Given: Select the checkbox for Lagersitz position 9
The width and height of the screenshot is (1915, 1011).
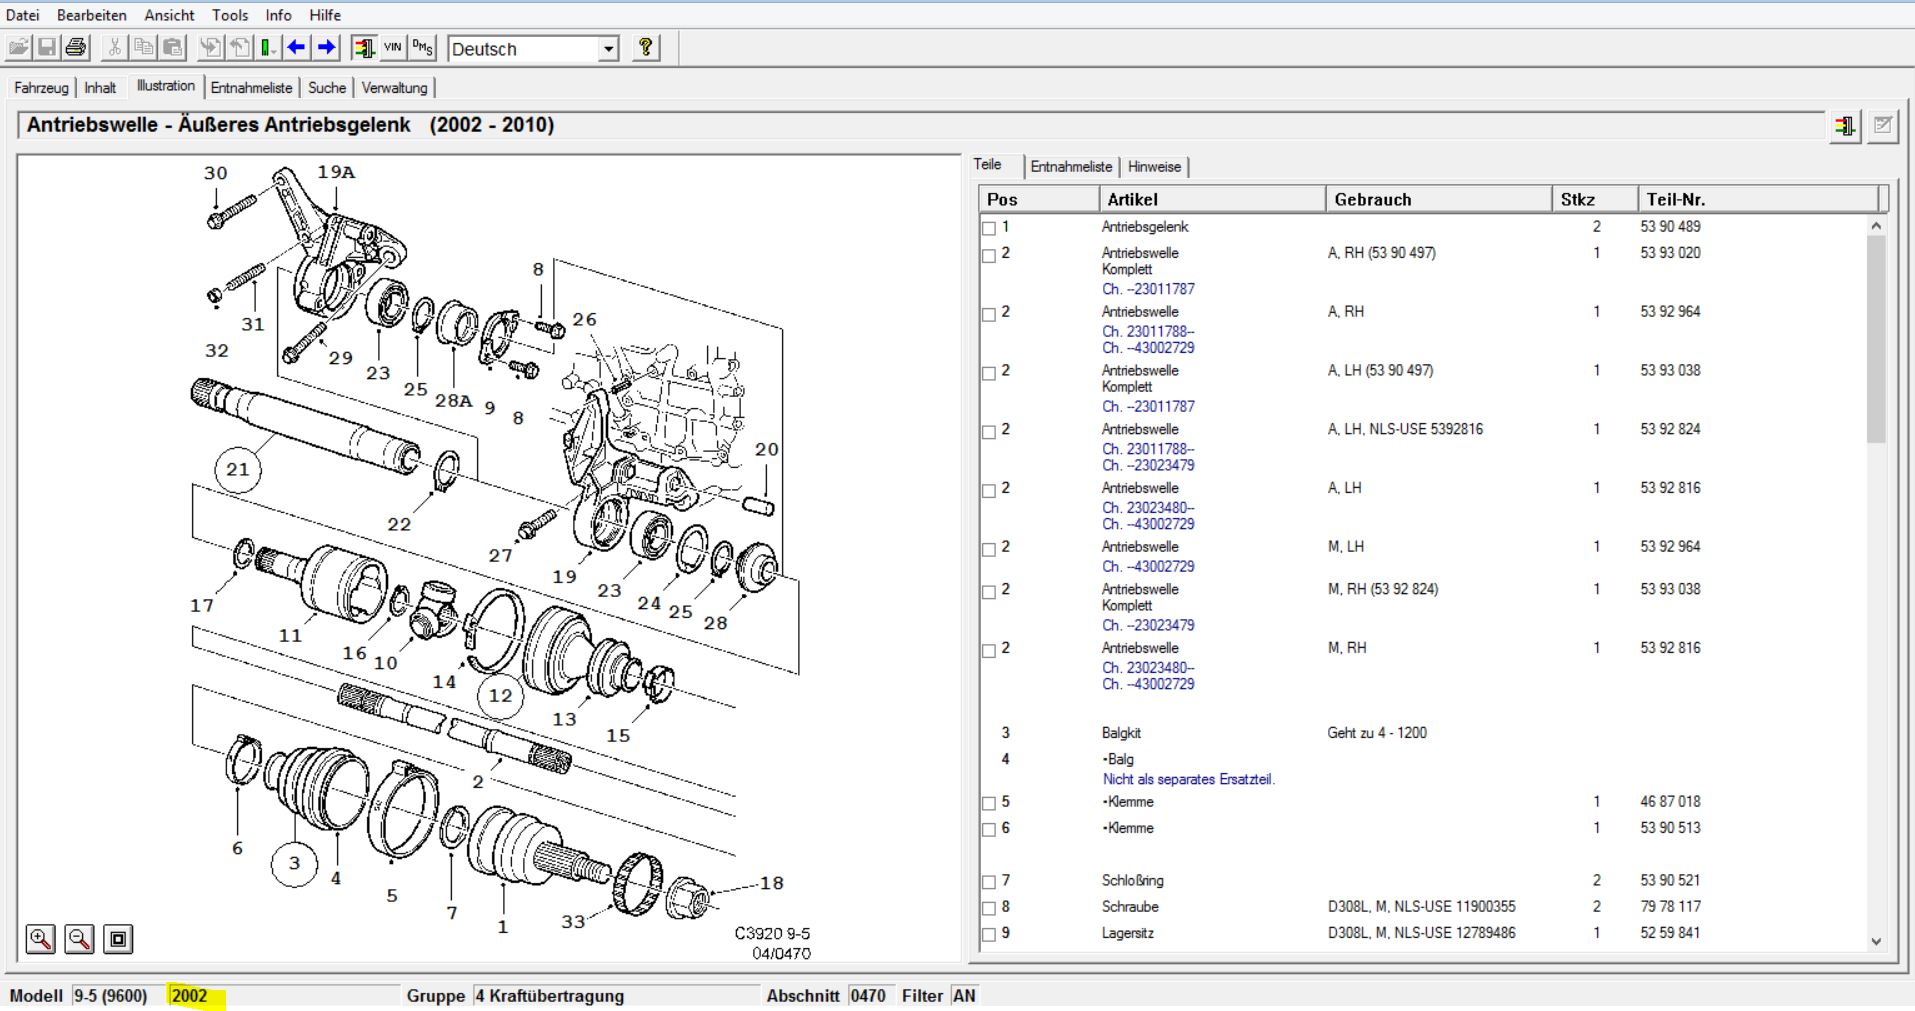Looking at the screenshot, I should click(989, 934).
